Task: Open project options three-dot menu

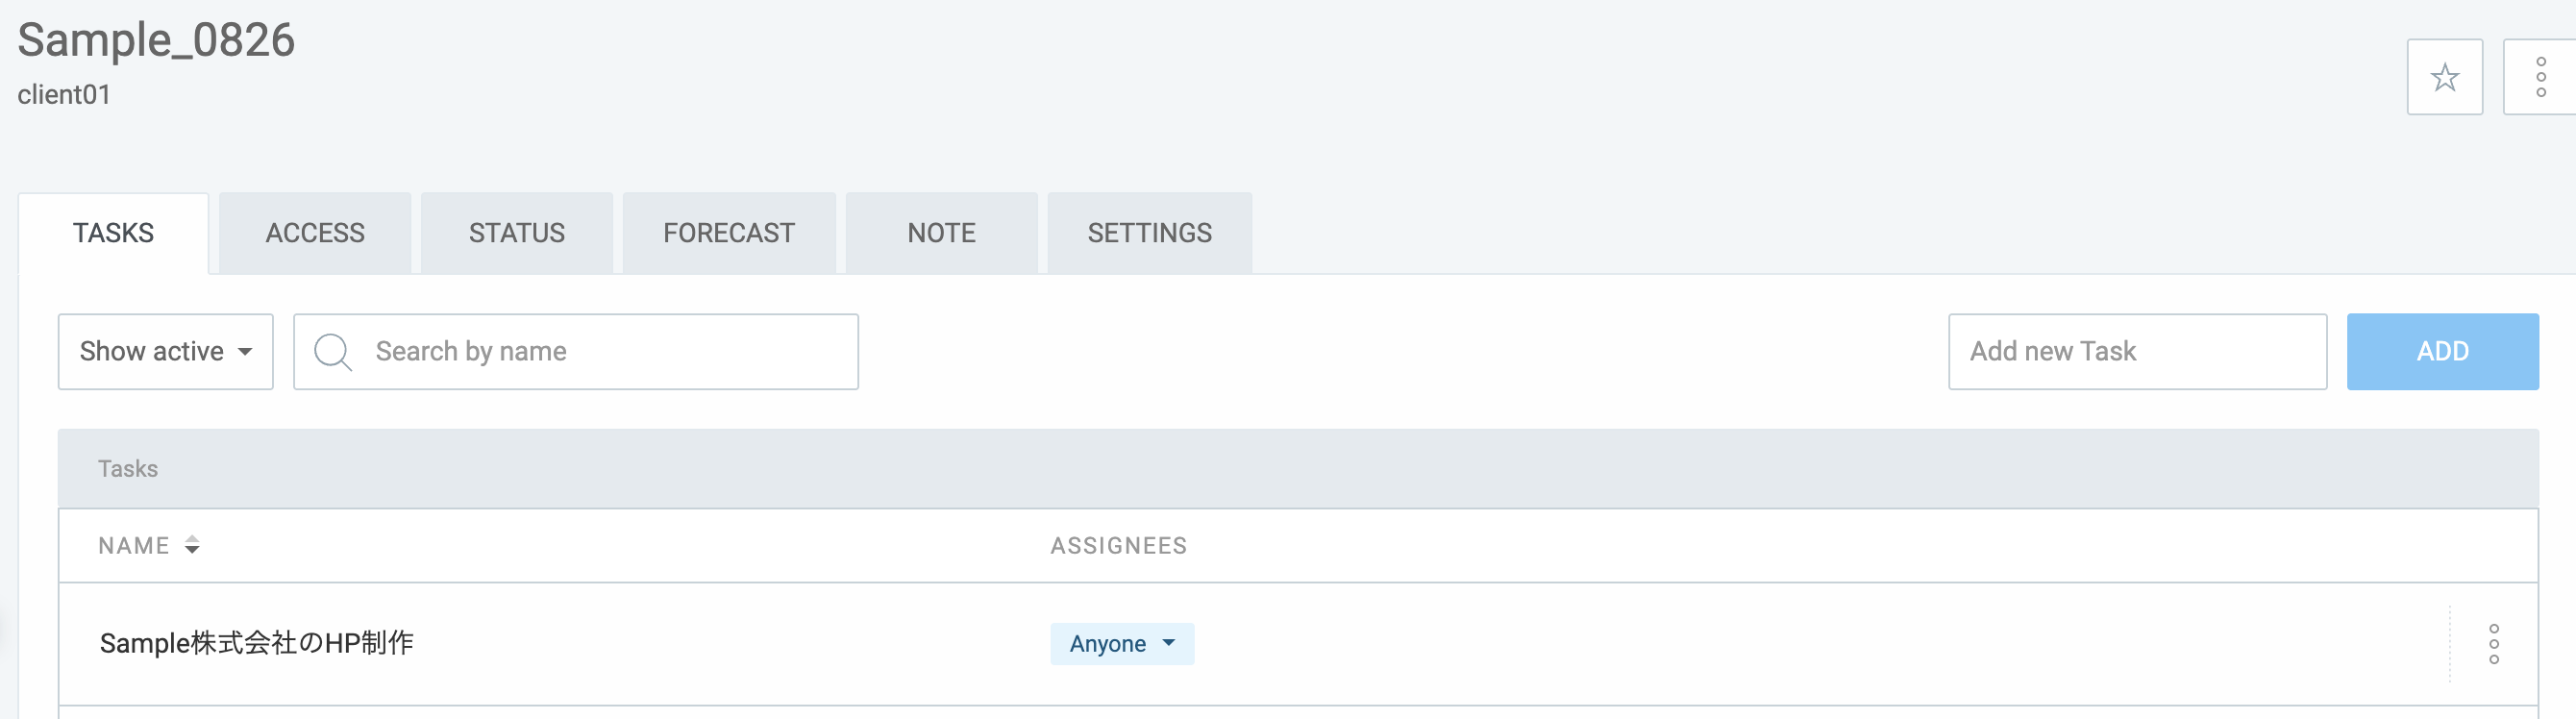Action: (2540, 77)
